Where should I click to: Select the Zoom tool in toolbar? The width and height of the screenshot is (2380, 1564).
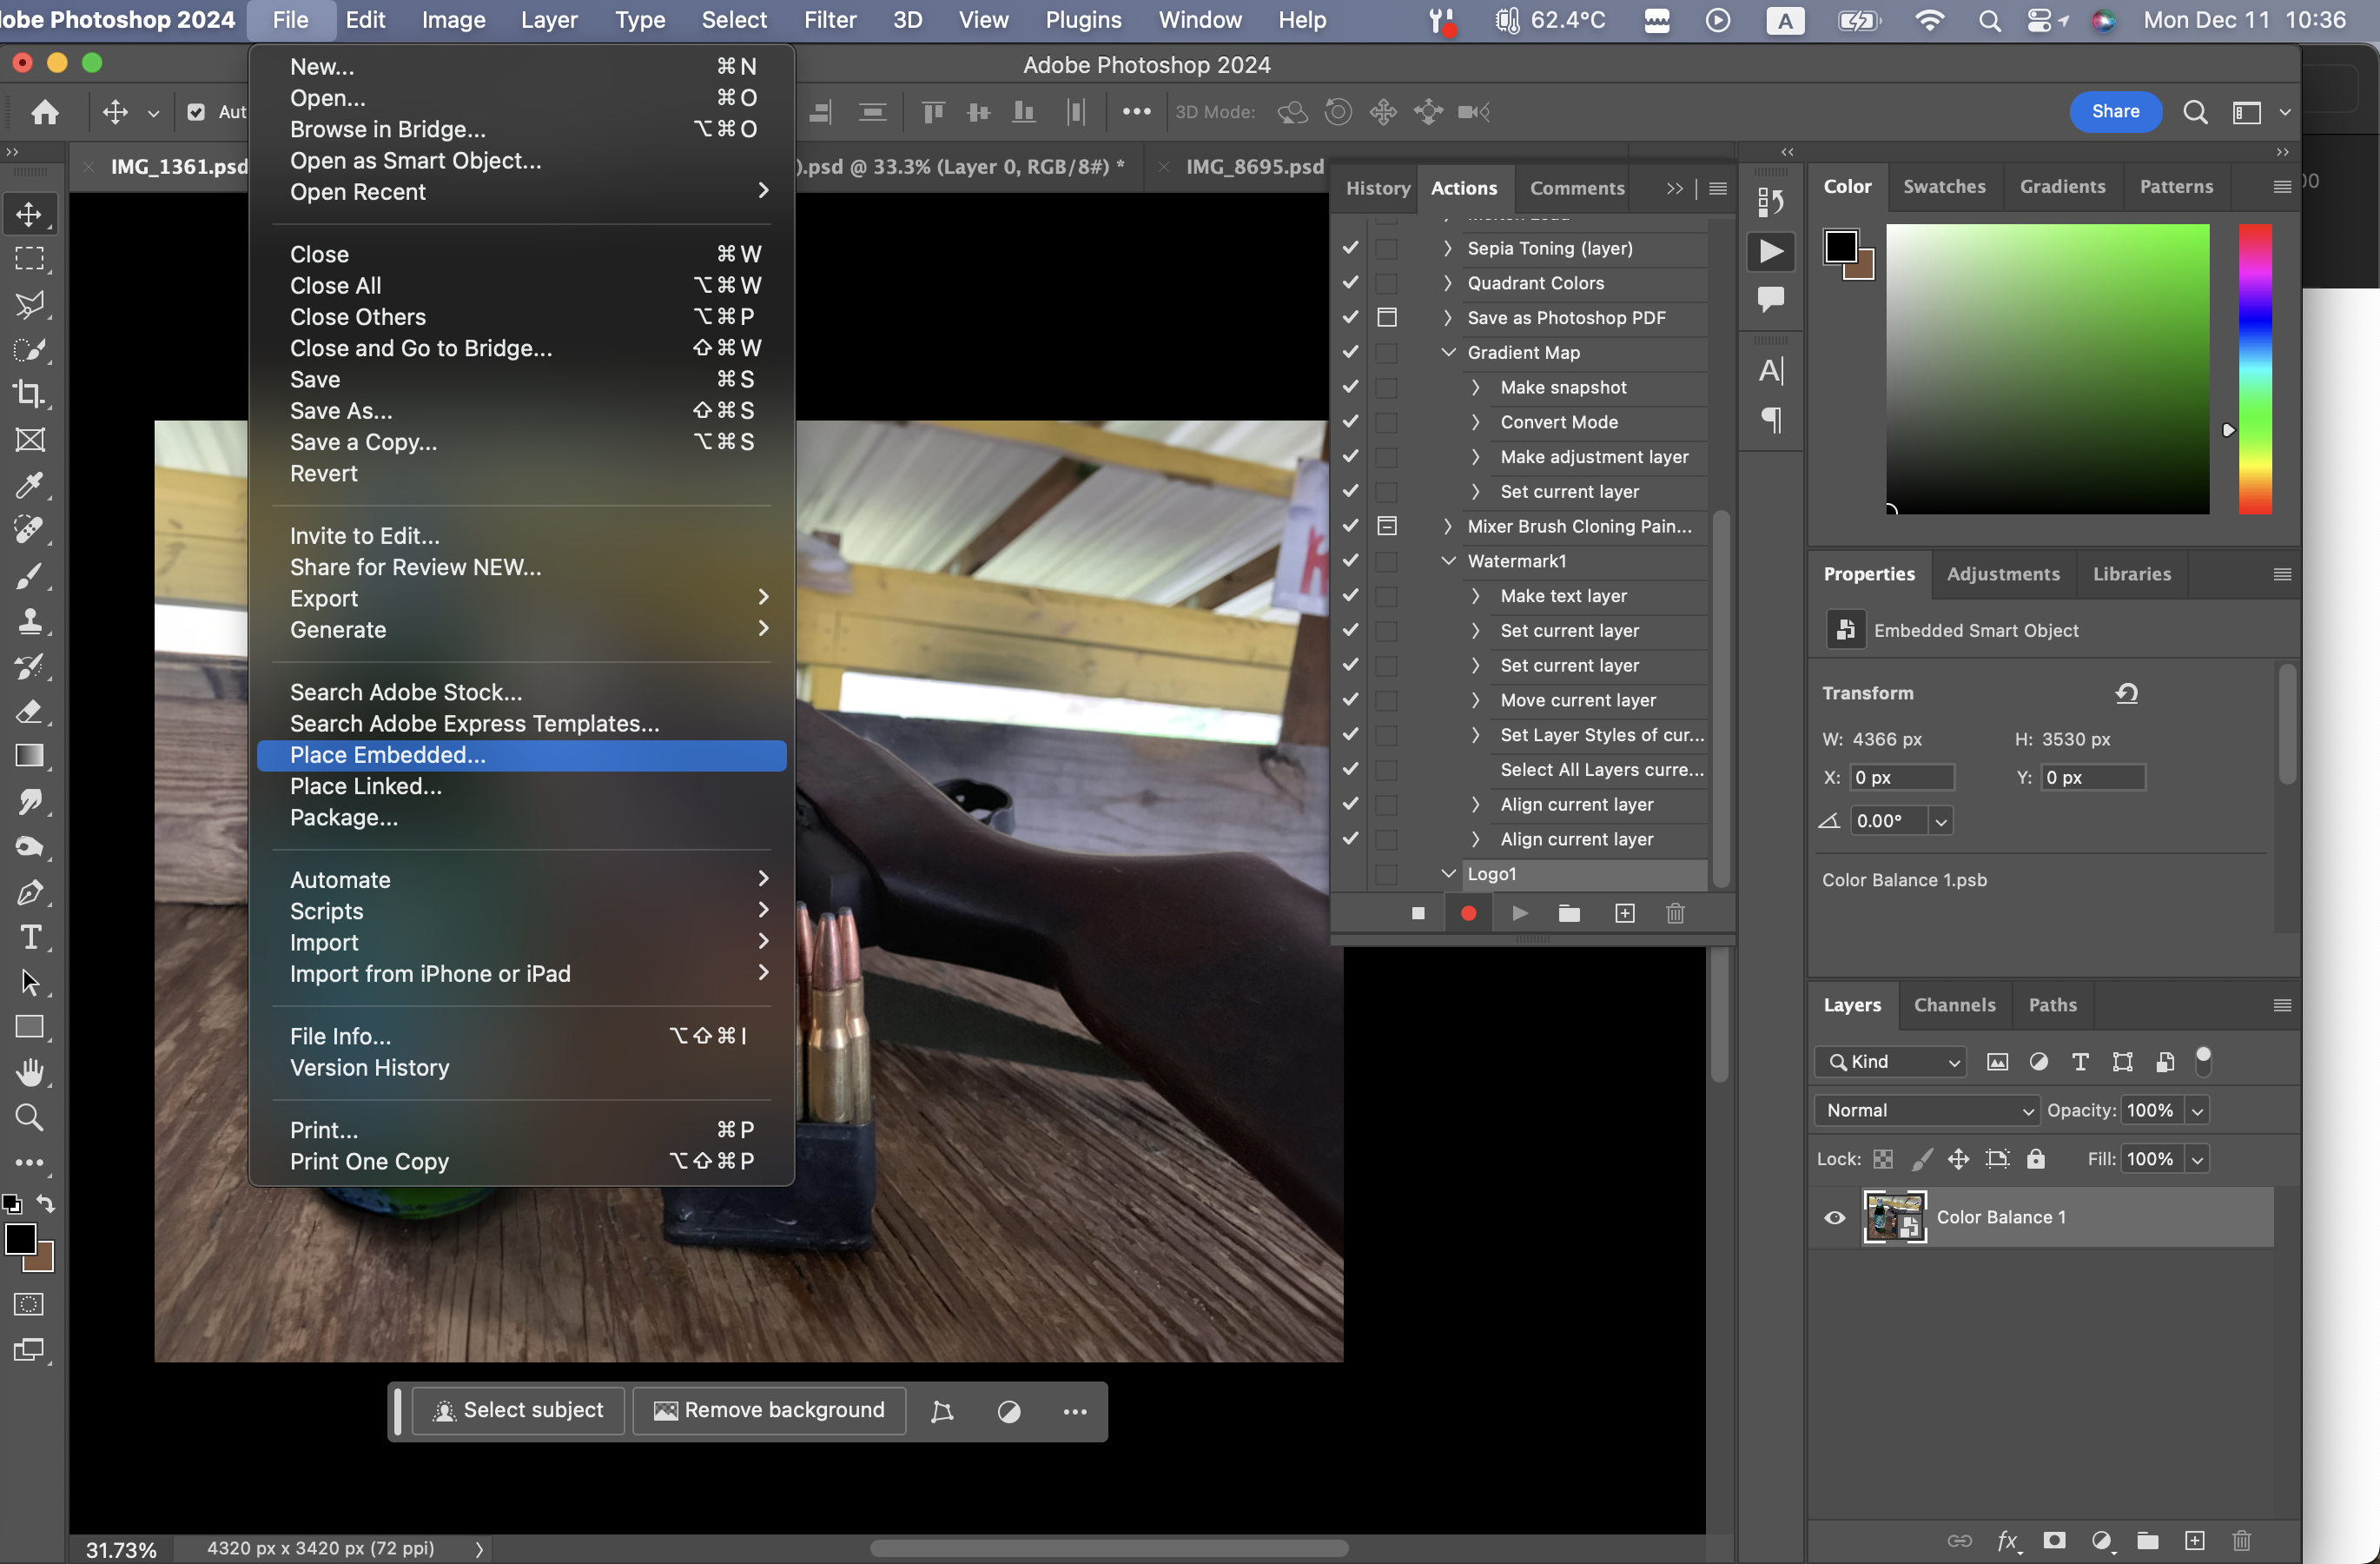30,1117
